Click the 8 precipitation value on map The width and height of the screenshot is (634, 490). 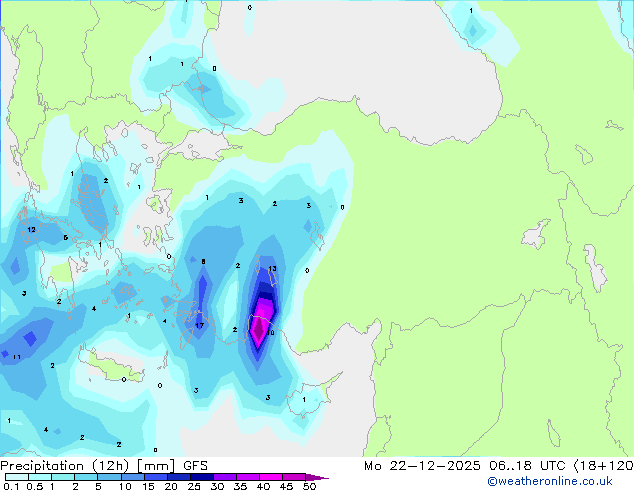[x=203, y=262]
